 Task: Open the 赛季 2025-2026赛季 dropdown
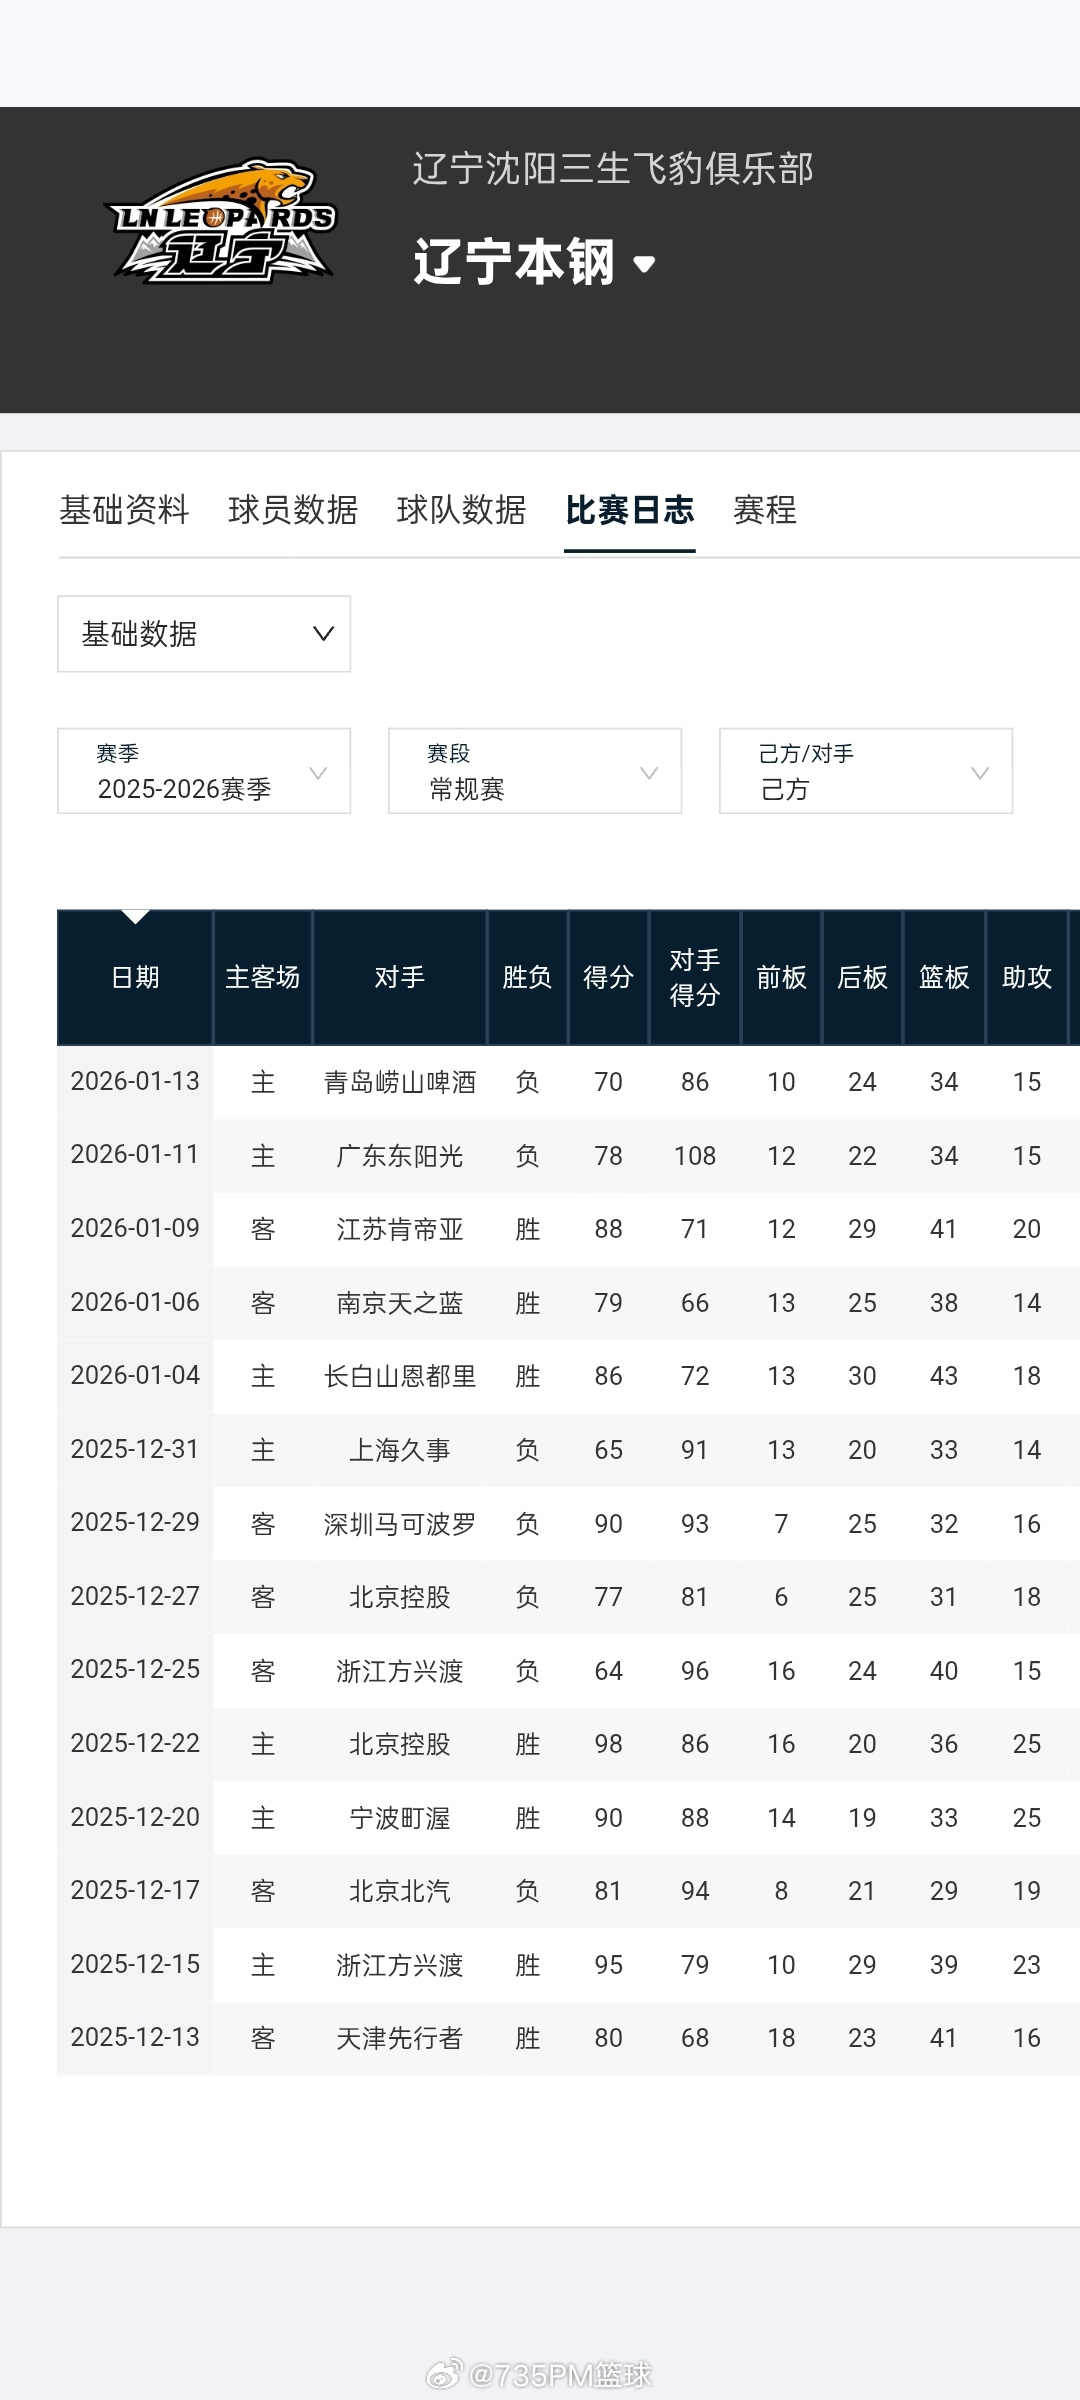coord(204,771)
